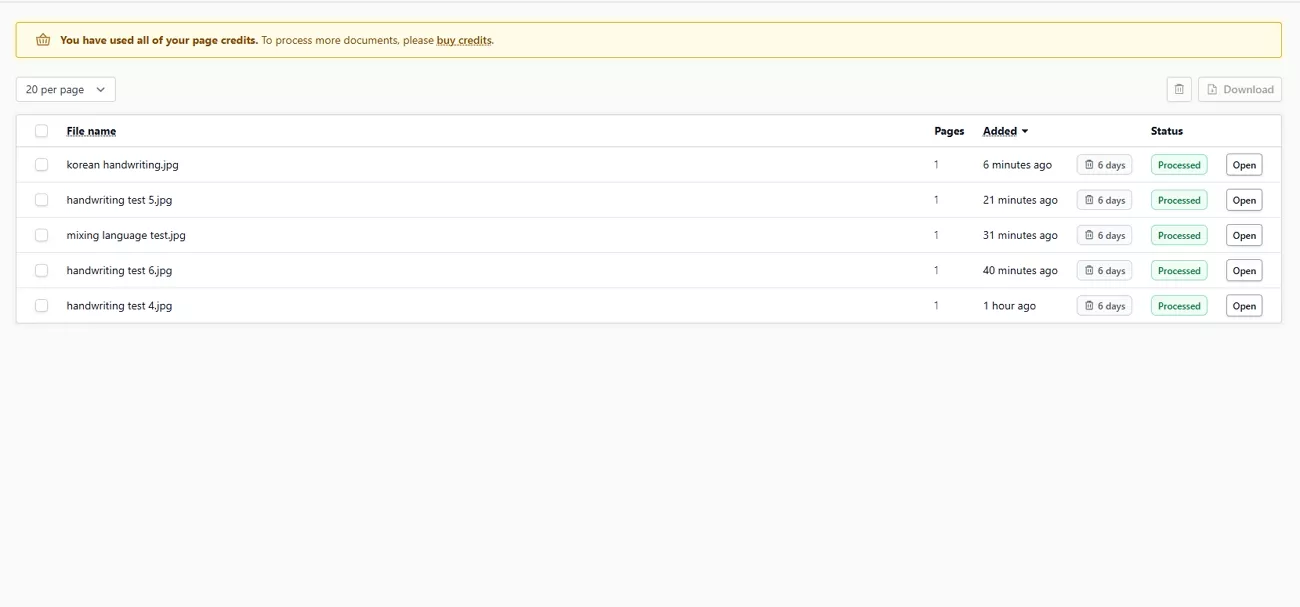The image size is (1300, 607).
Task: Click the 6 days retention badge for handwriting test 5.jpg
Action: 1104,200
